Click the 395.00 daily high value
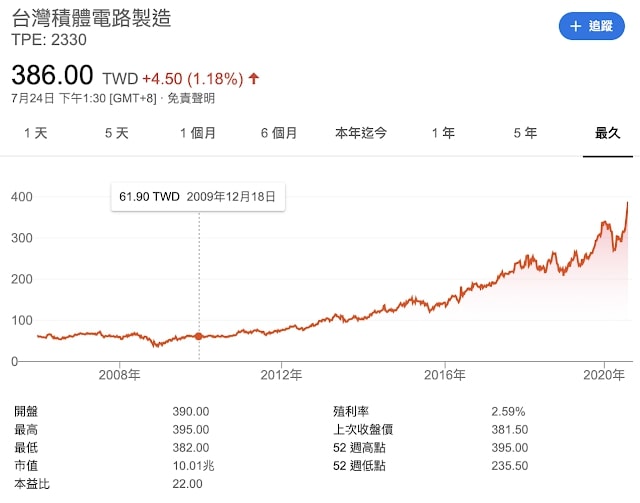Screen dimensions: 640x503 pyautogui.click(x=191, y=430)
